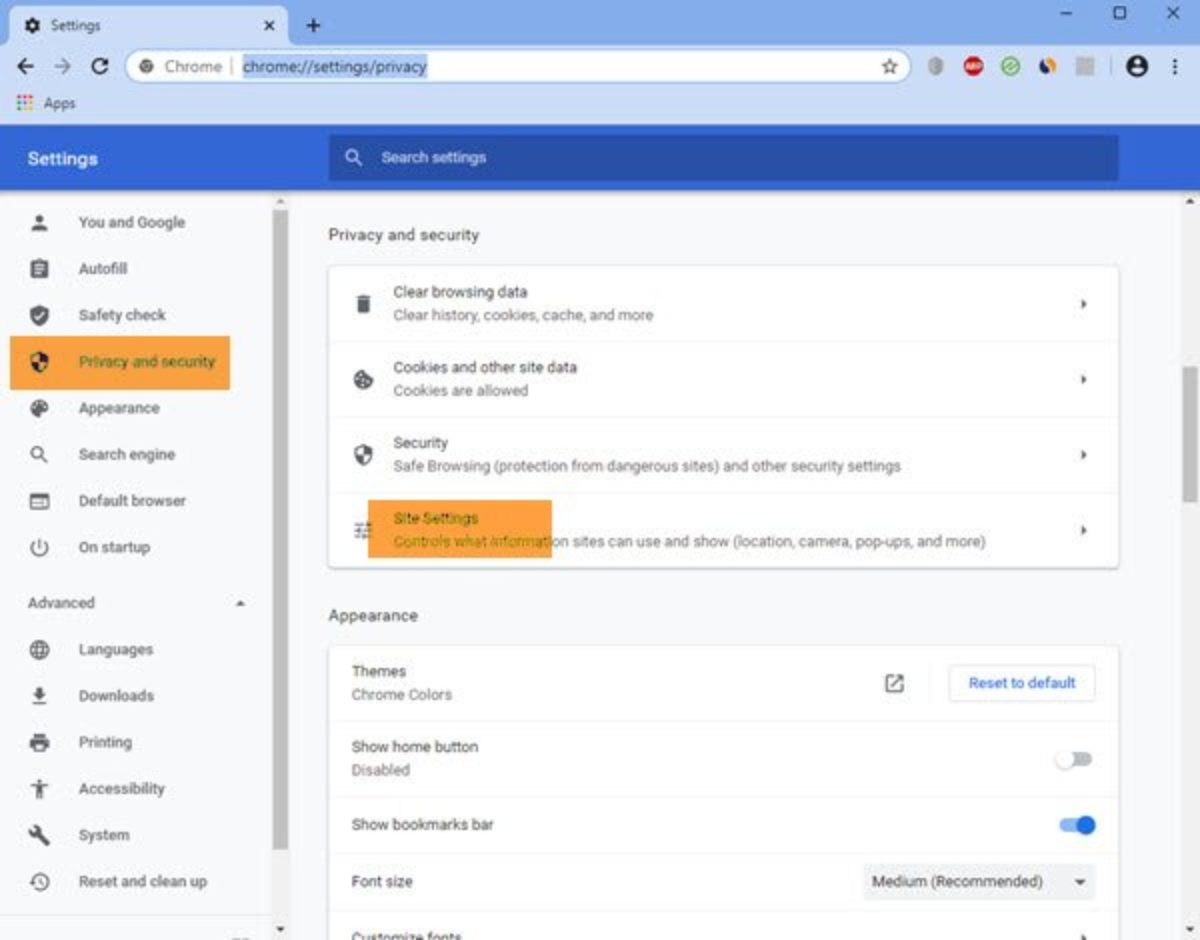Click the You and Google person icon

point(39,222)
